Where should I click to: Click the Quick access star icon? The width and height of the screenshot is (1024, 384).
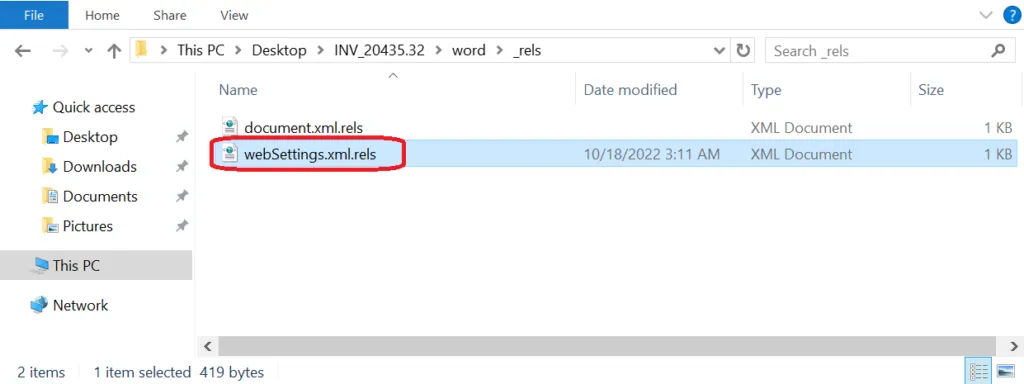[x=40, y=107]
